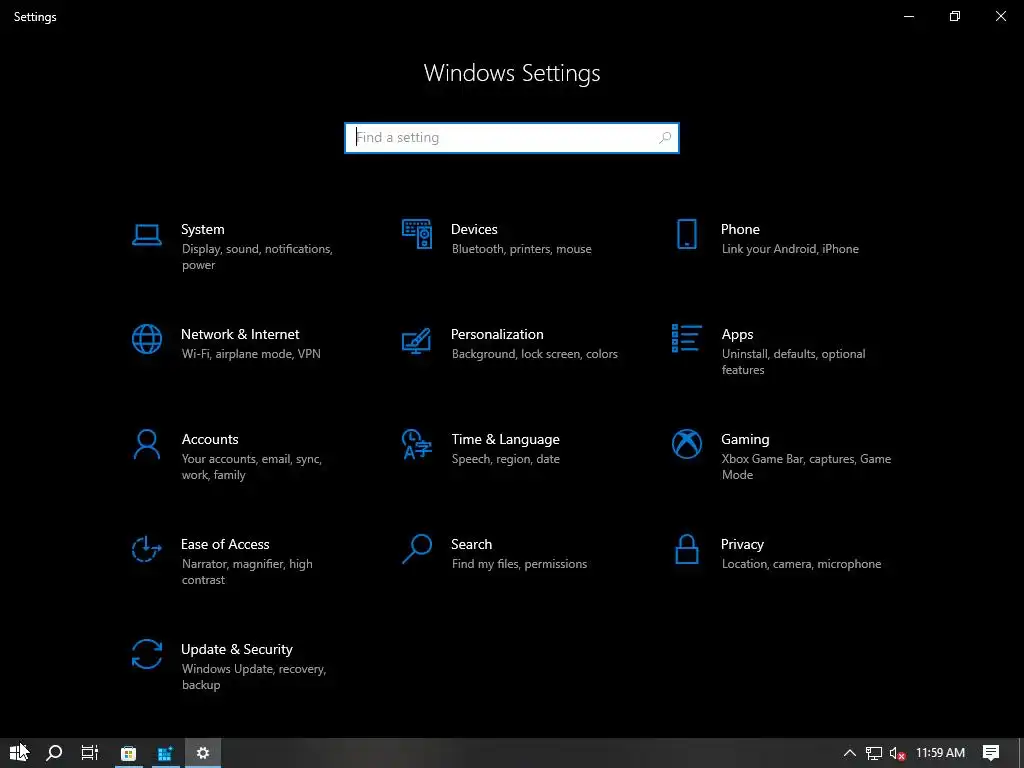Screen dimensions: 1024x768
Task: Click 'Xbox Game Bar, captures, Game Mode' text
Action: click(806, 467)
